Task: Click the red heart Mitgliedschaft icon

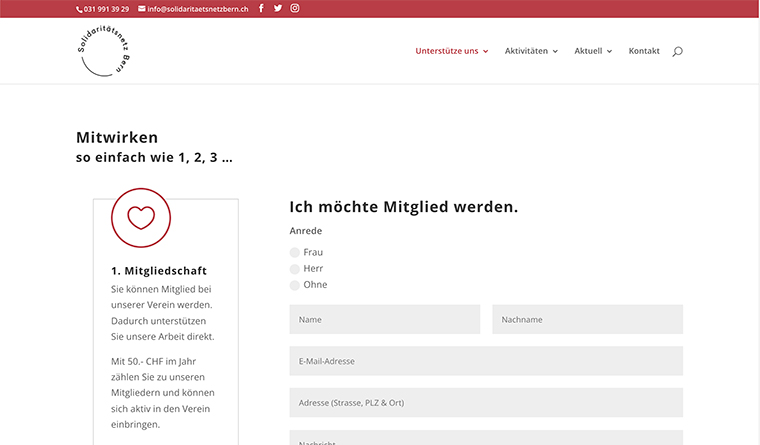Action: (x=141, y=217)
